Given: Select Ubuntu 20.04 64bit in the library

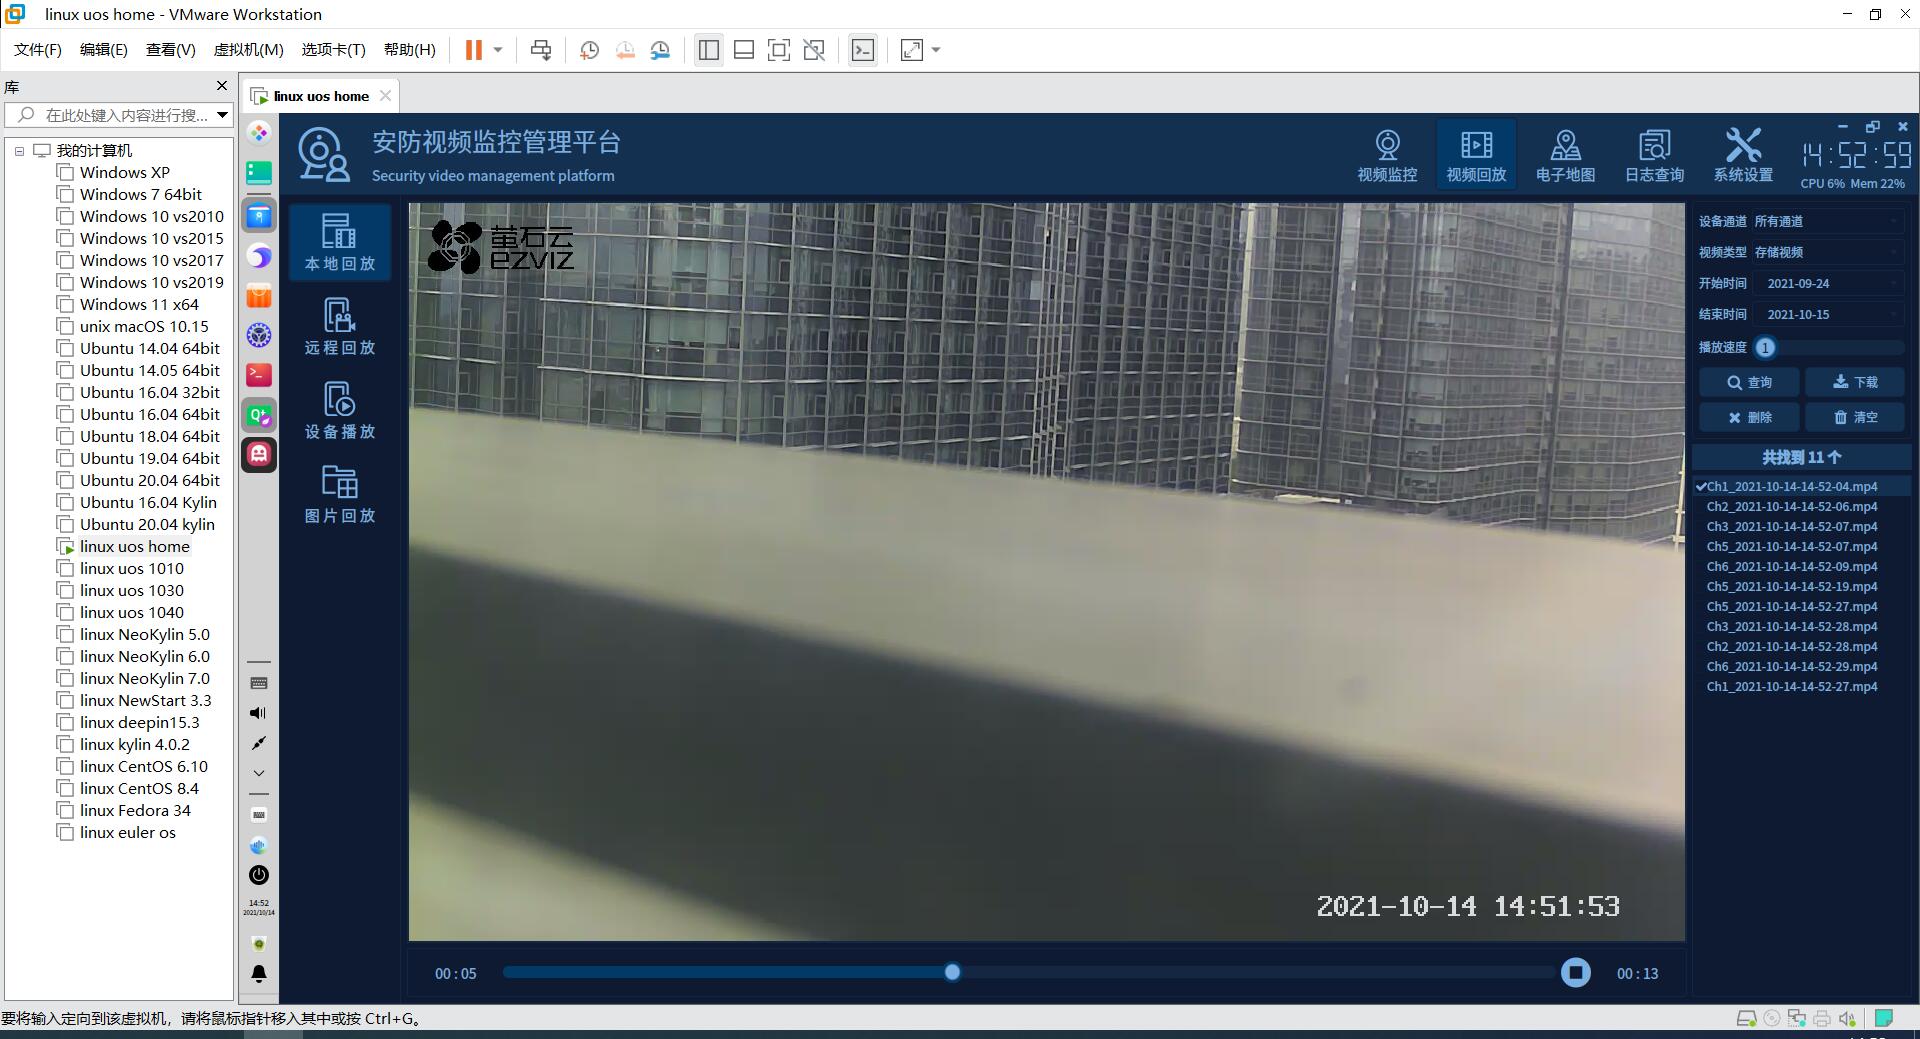Looking at the screenshot, I should point(149,480).
